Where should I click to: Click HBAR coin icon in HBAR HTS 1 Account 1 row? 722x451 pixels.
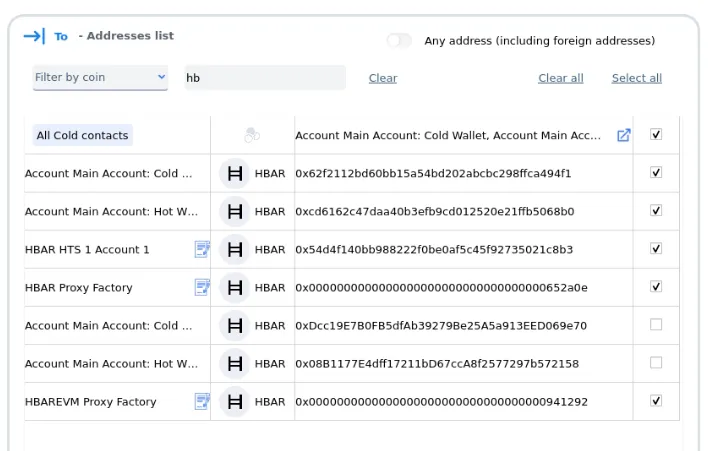(235, 250)
